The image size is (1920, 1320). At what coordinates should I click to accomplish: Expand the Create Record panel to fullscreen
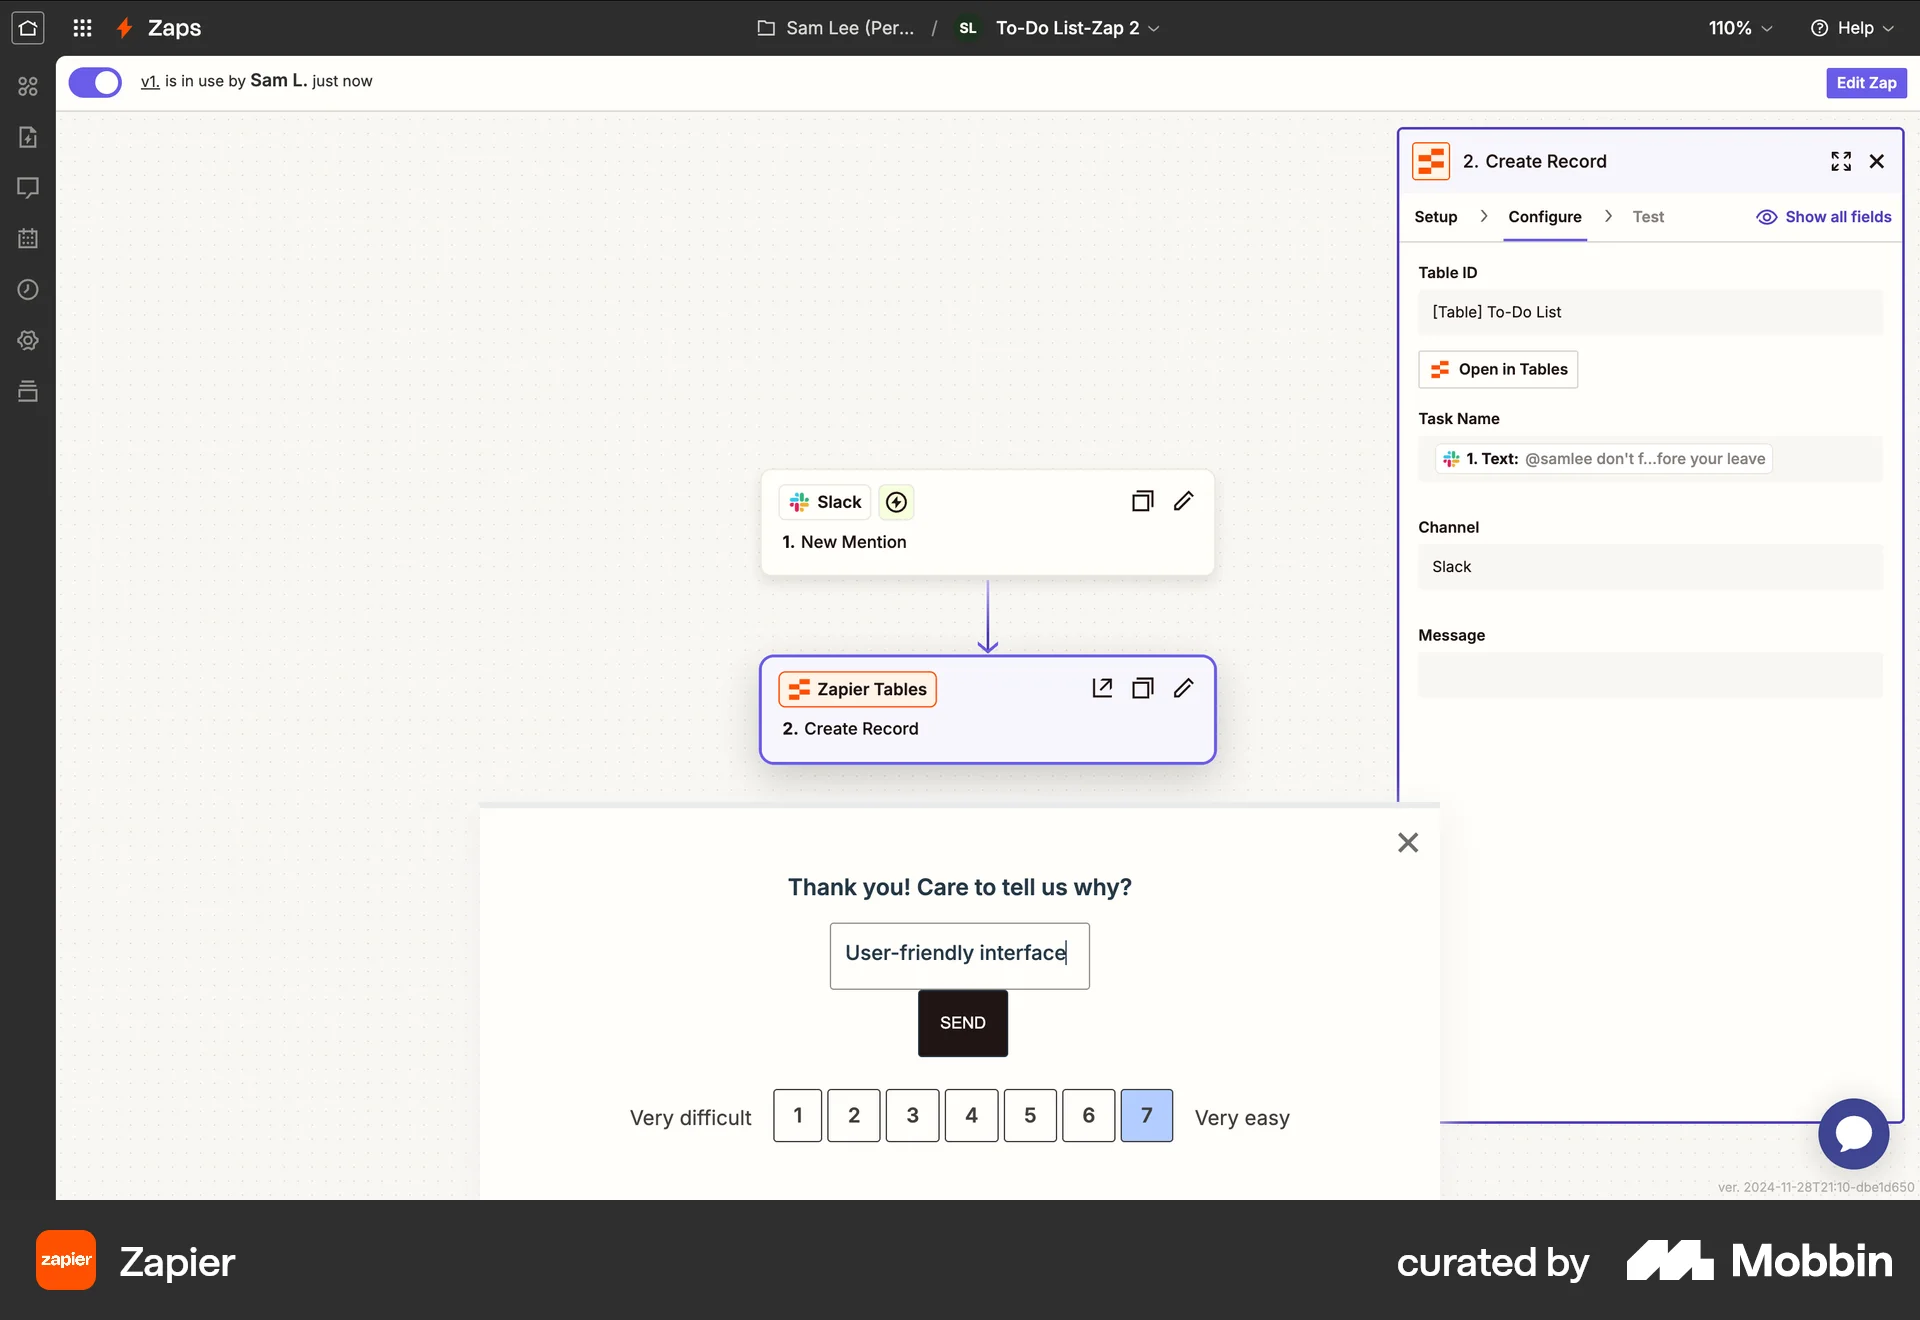click(1841, 161)
